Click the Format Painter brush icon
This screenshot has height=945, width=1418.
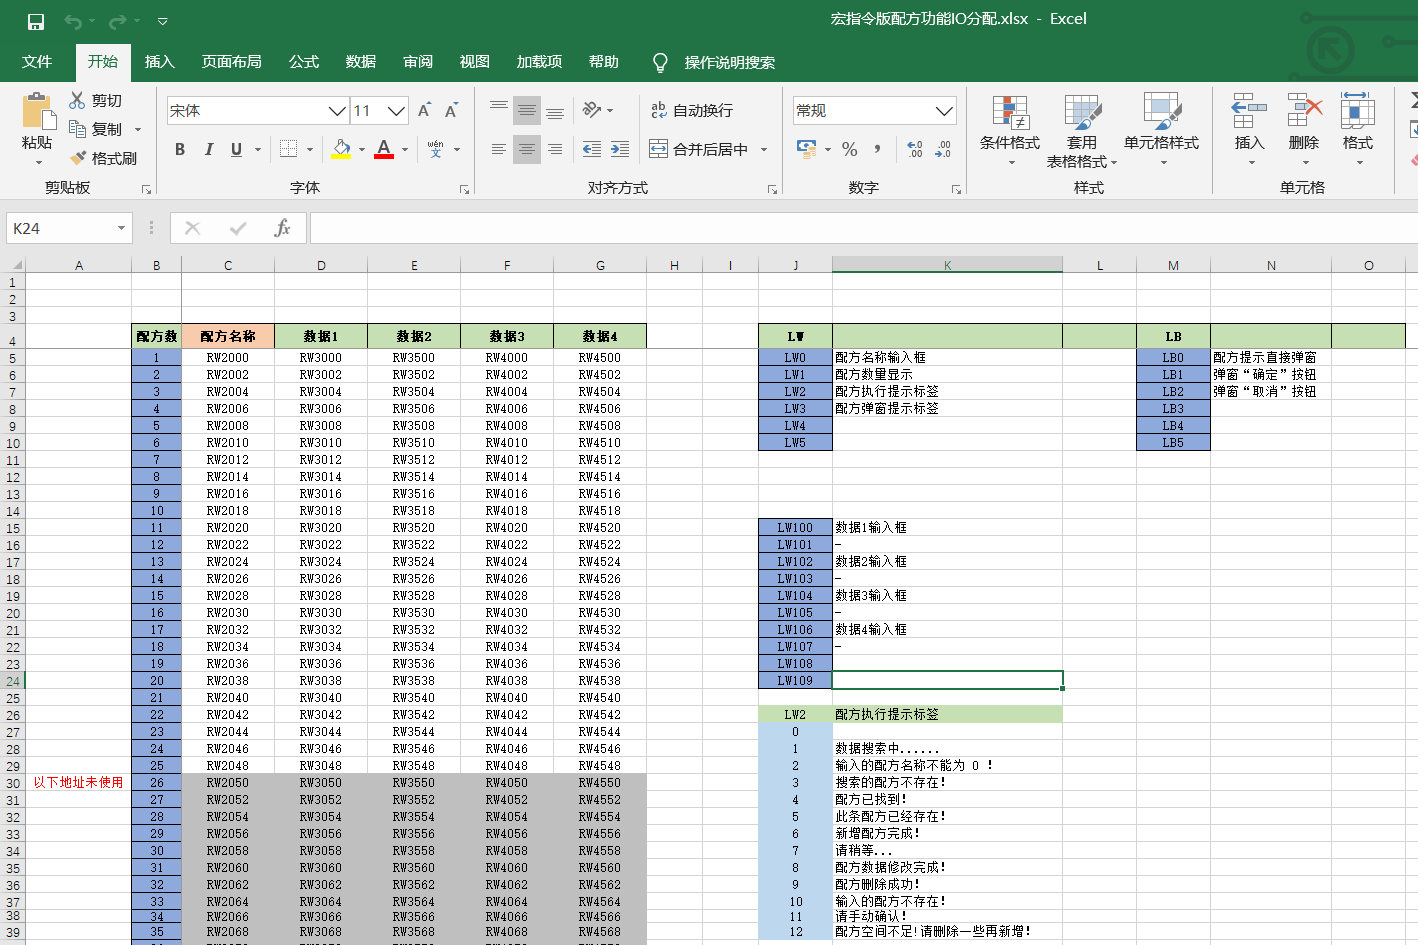coord(78,158)
